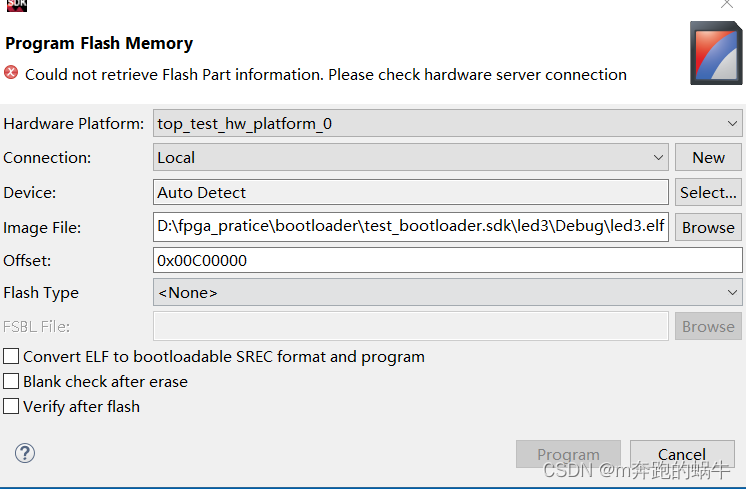Click the Device Auto Detect field
The image size is (746, 489).
tap(411, 192)
